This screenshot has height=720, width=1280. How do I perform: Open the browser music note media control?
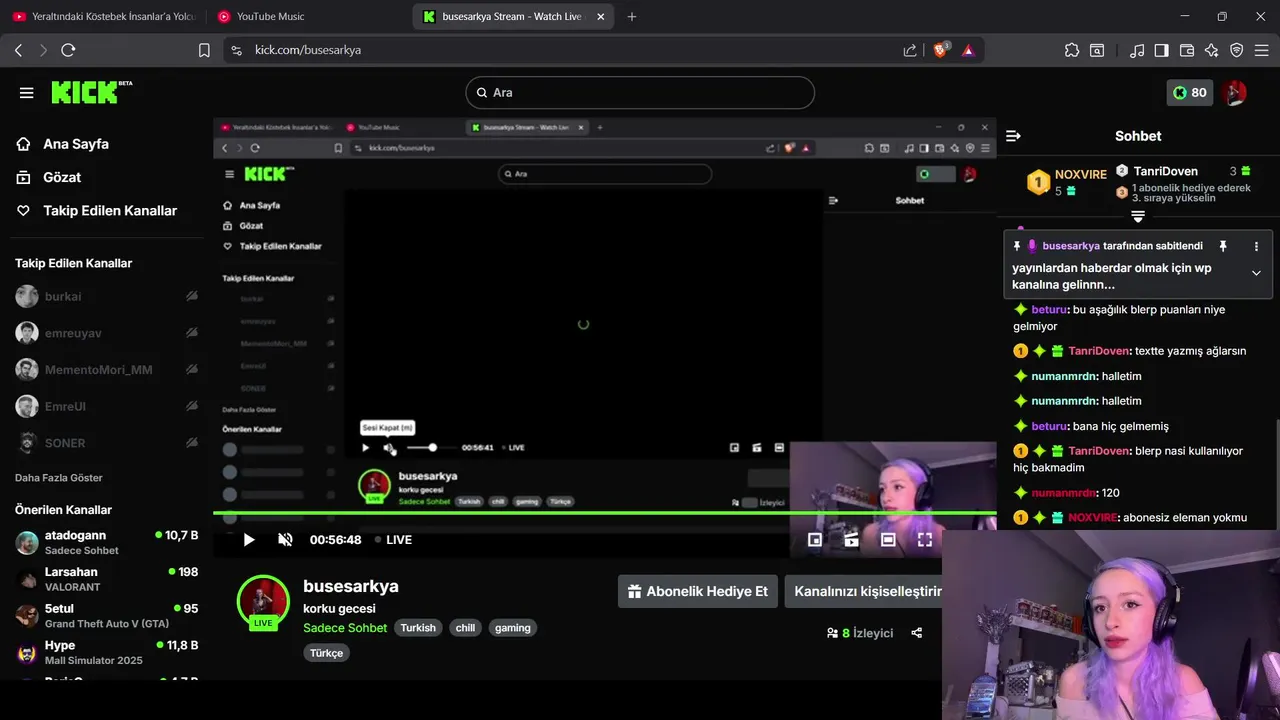1137,50
